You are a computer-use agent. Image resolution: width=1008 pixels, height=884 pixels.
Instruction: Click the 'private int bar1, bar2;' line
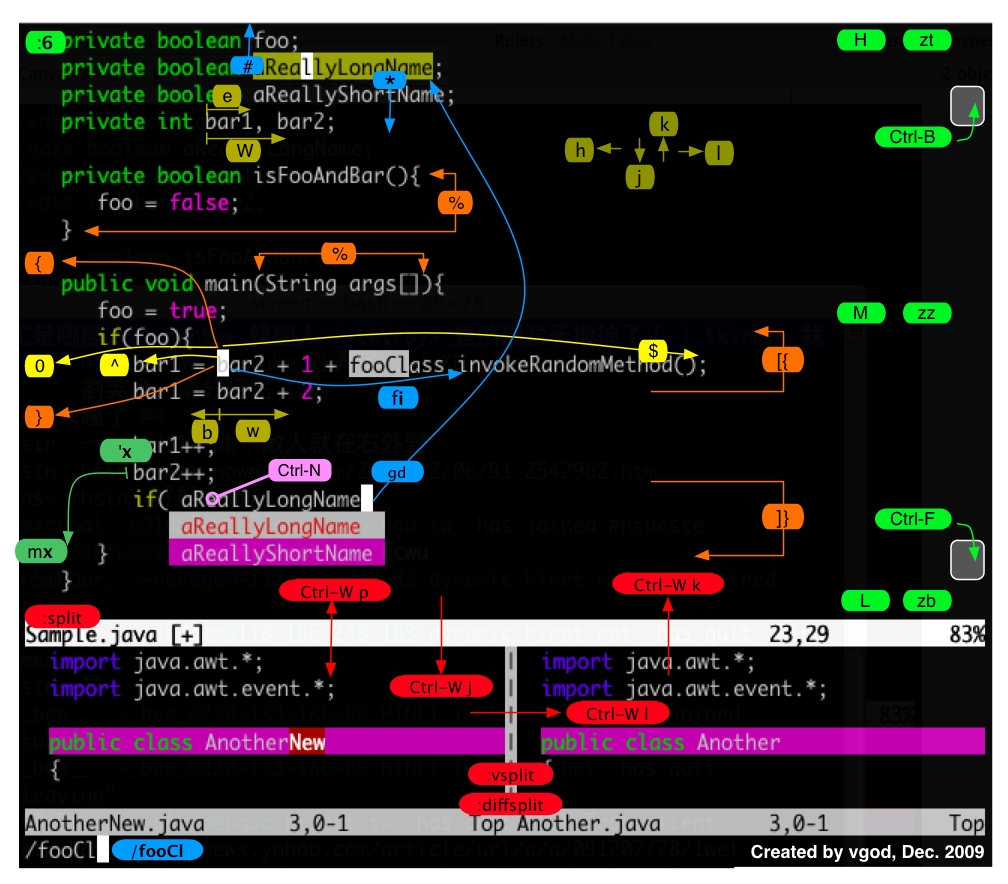coord(197,122)
